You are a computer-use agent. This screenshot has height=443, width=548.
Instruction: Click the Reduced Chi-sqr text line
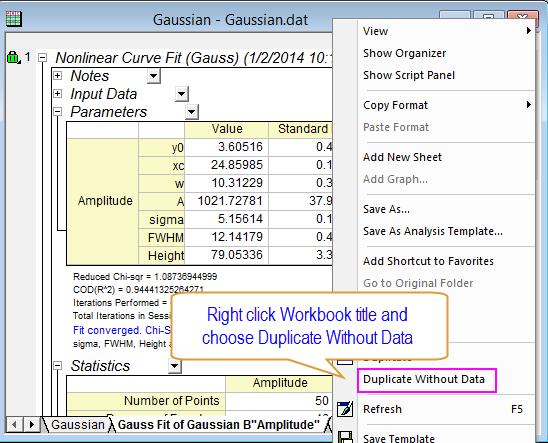click(x=145, y=277)
